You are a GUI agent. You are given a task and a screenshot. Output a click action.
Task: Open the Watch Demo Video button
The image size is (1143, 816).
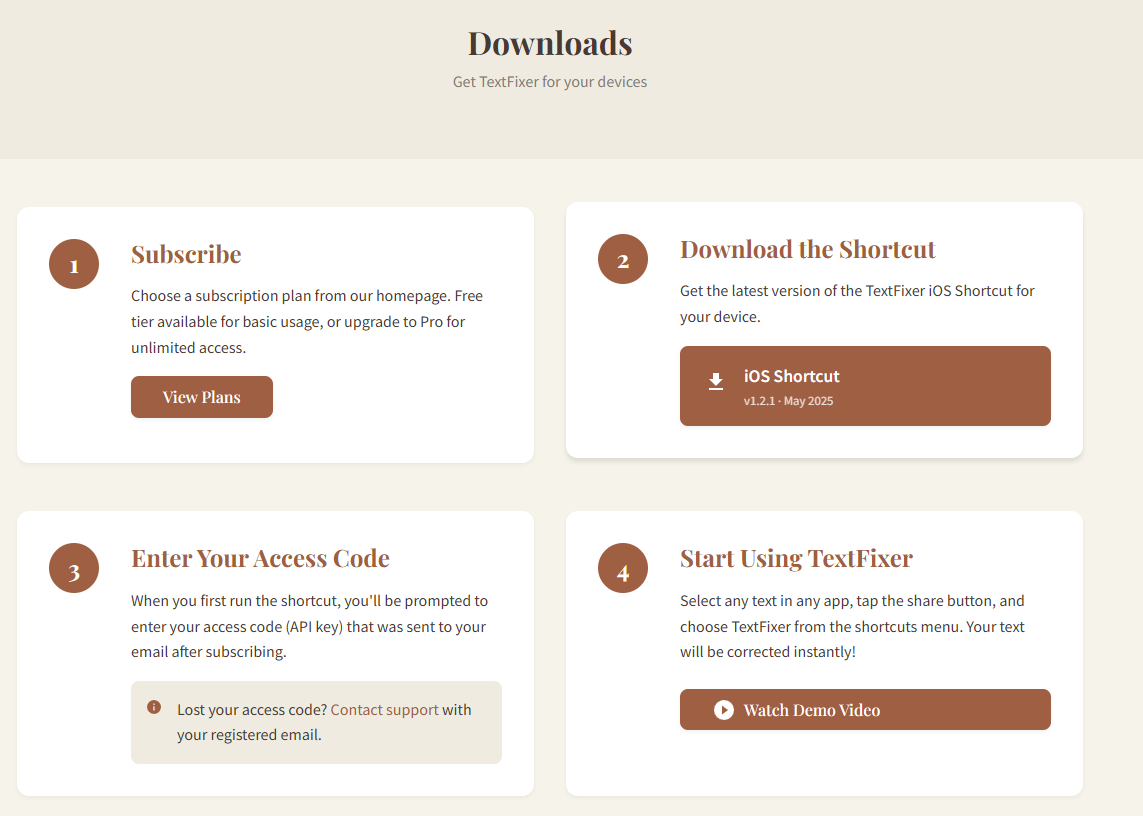click(865, 710)
